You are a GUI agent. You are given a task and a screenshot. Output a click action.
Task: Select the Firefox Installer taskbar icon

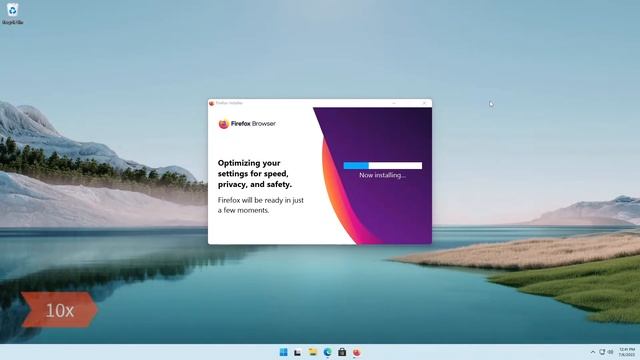[357, 352]
